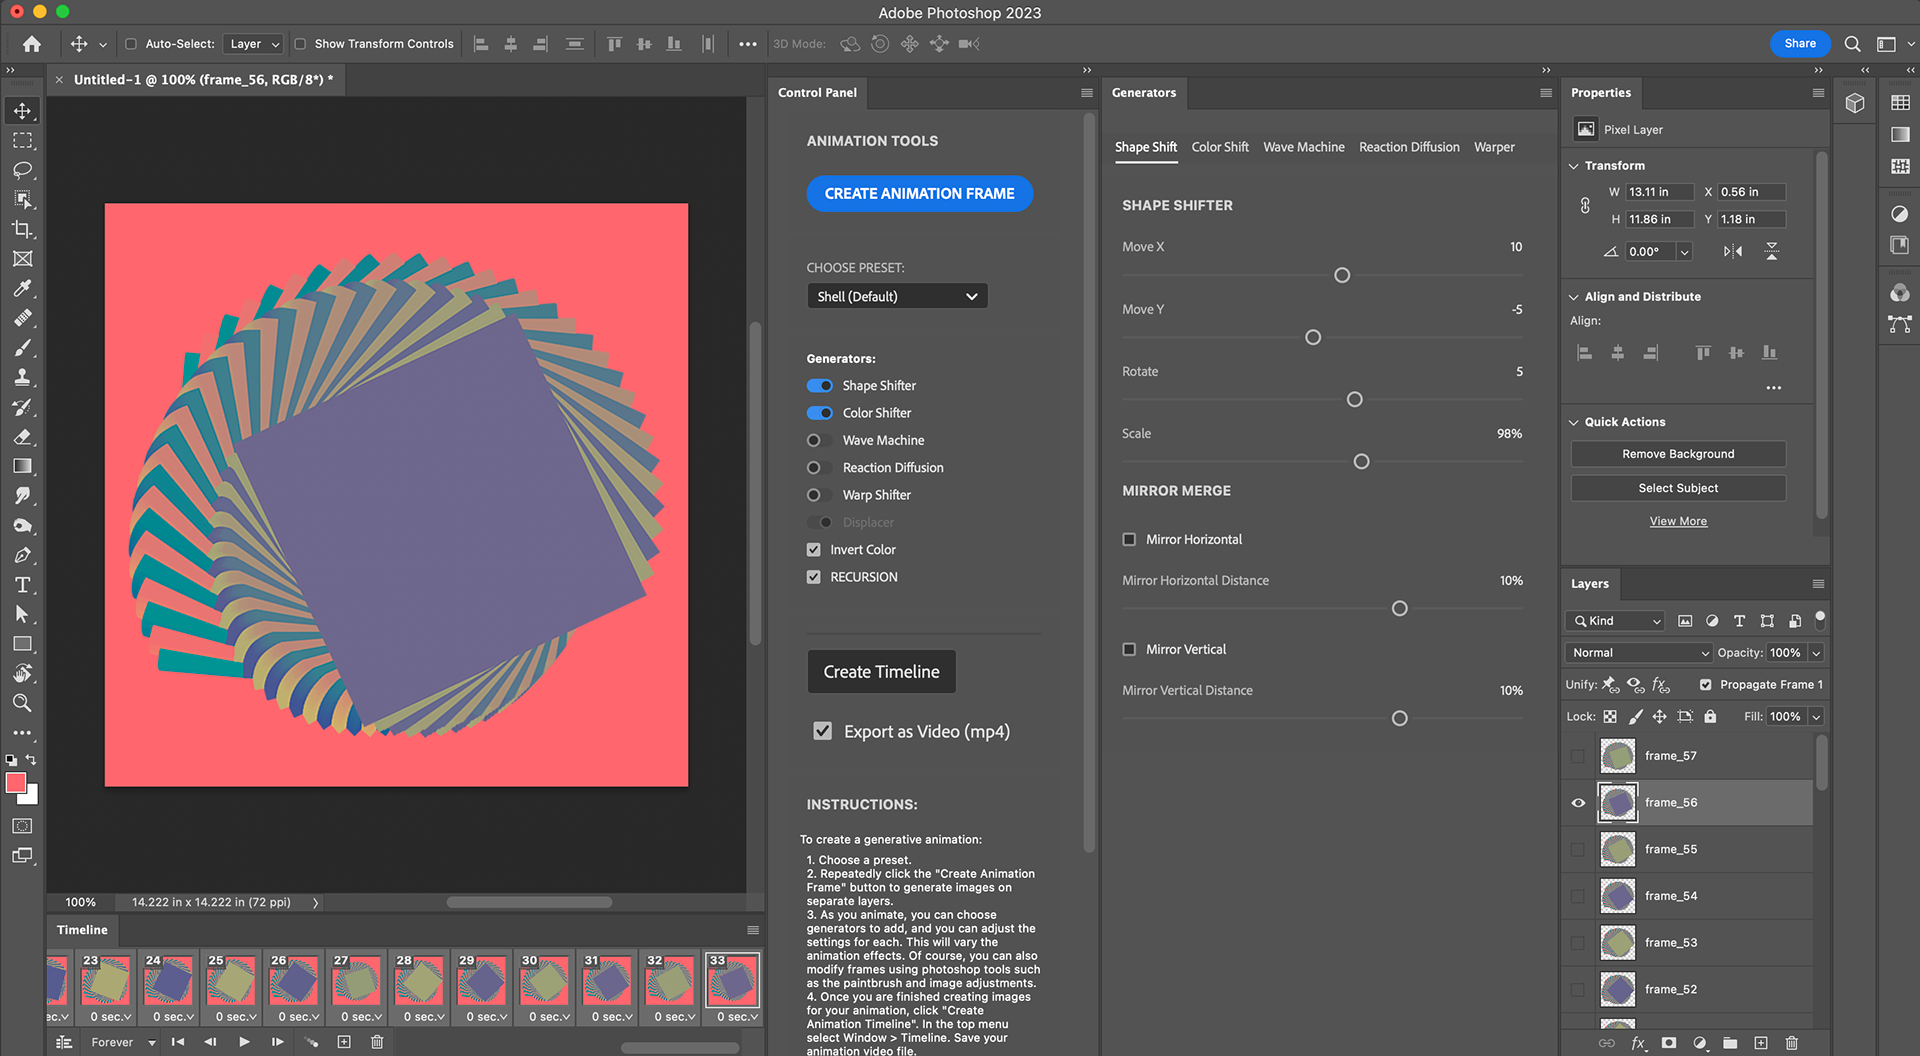Open the Auto-Select Layer dropdown

pos(252,44)
